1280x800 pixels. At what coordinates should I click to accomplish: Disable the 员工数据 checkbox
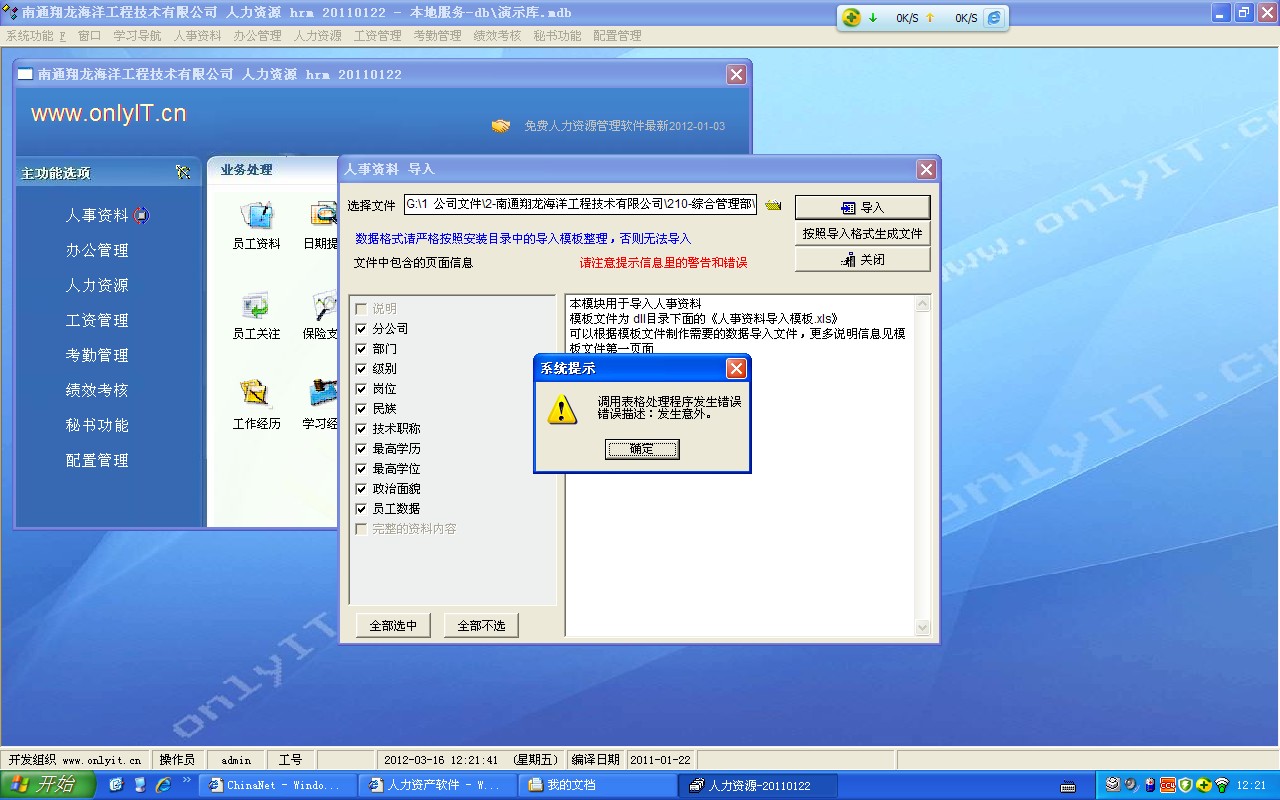coord(361,509)
